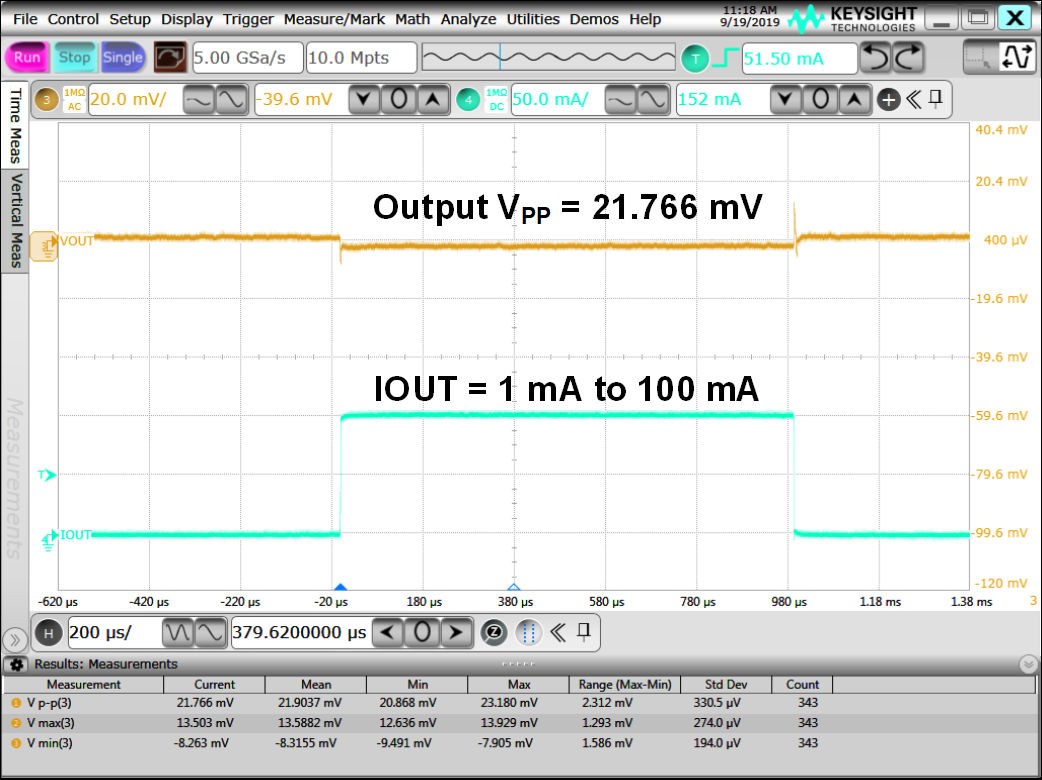The image size is (1042, 780).
Task: Zero the horizontal position offset
Action: [422, 632]
